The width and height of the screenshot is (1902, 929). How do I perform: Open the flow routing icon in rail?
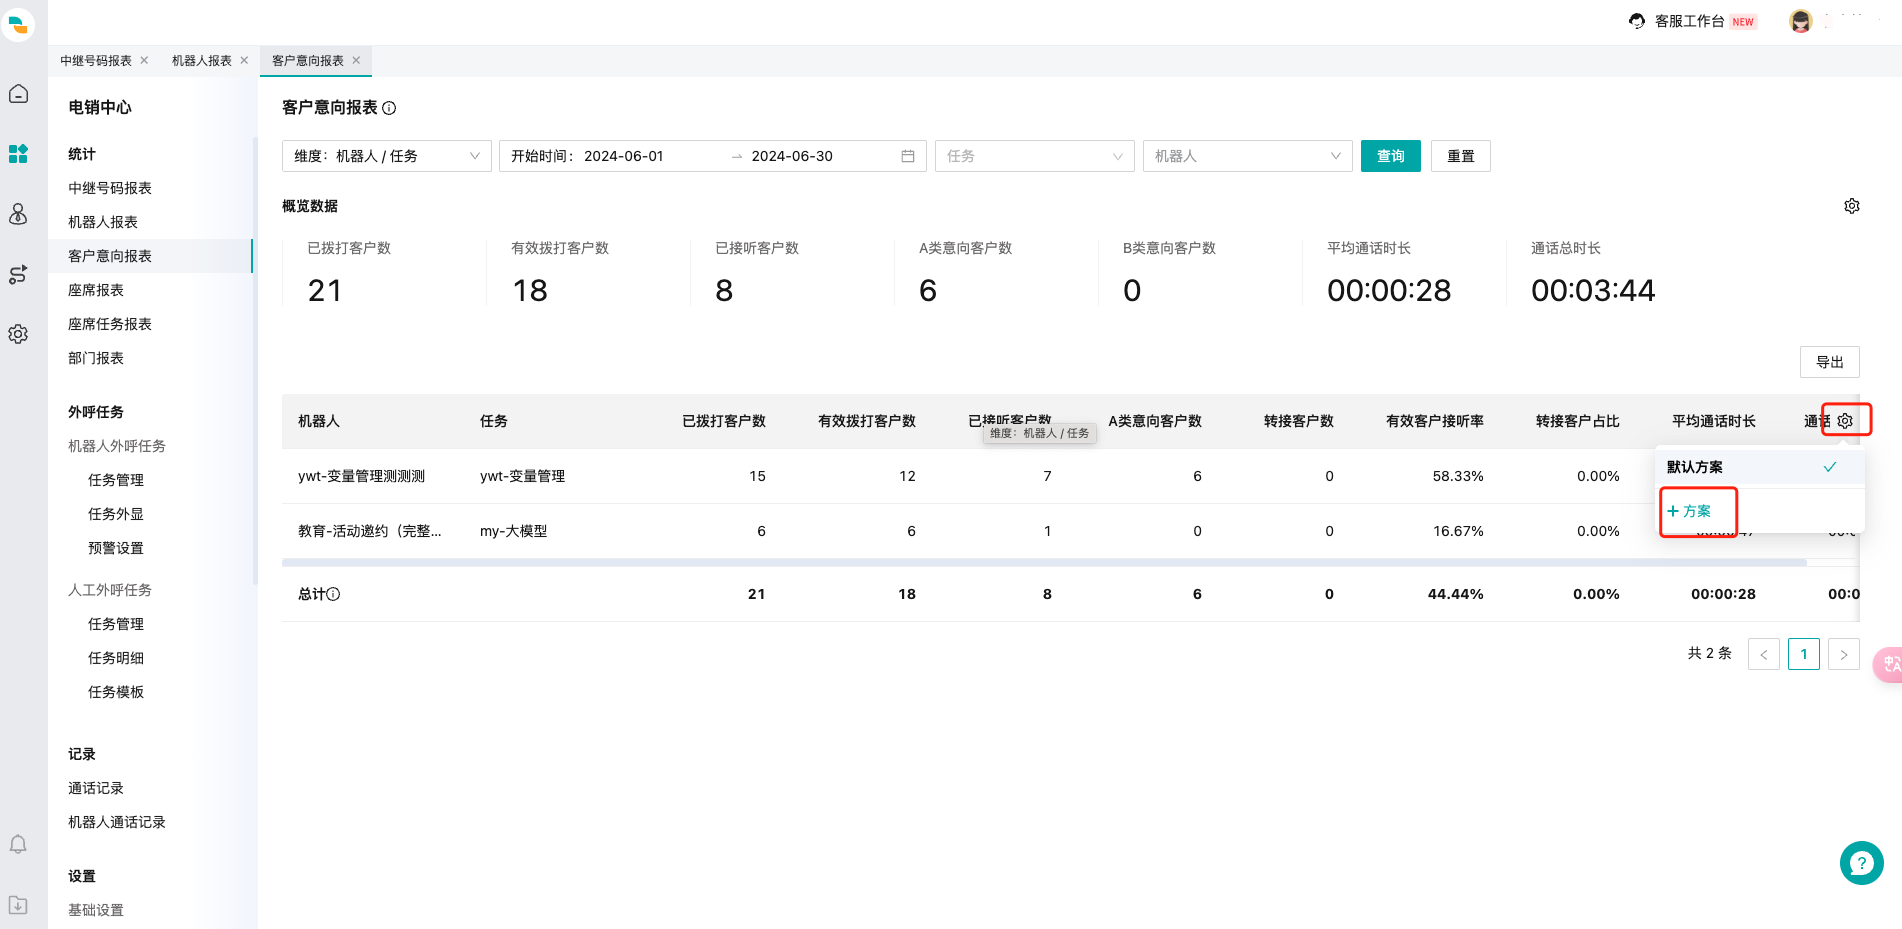point(18,274)
